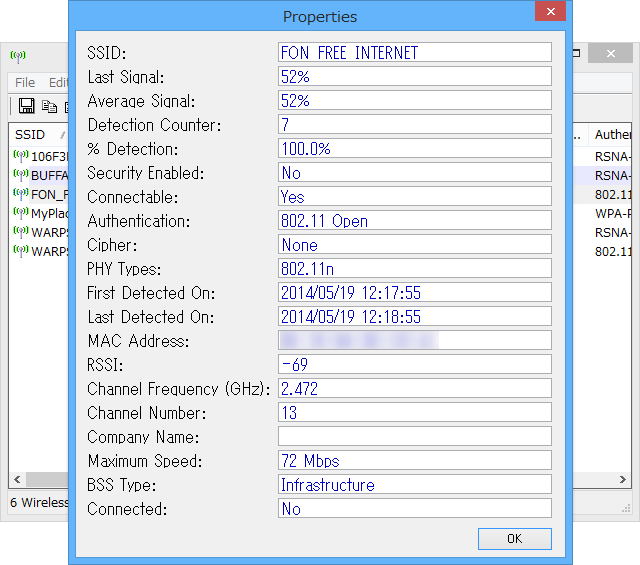Click the 6 Wireless status bar text
Viewport: 640px width, 565px height.
click(39, 502)
